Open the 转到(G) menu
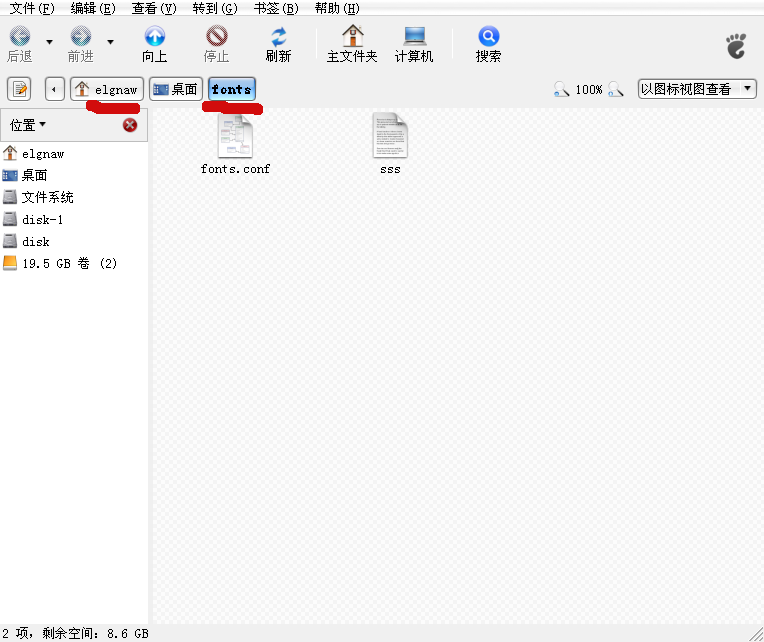764x642 pixels. pos(215,8)
